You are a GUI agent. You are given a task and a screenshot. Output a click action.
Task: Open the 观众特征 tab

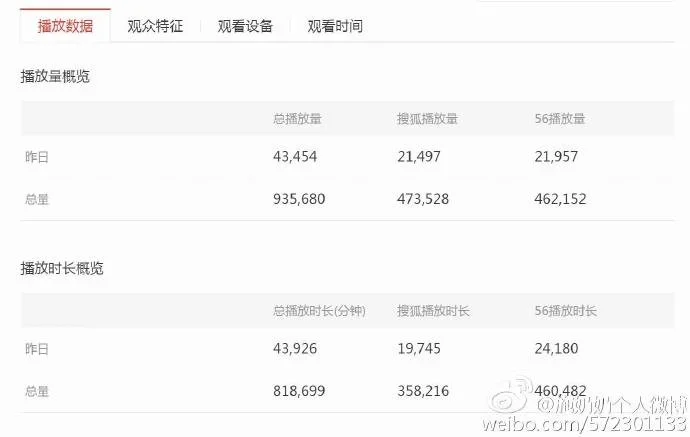pos(155,26)
